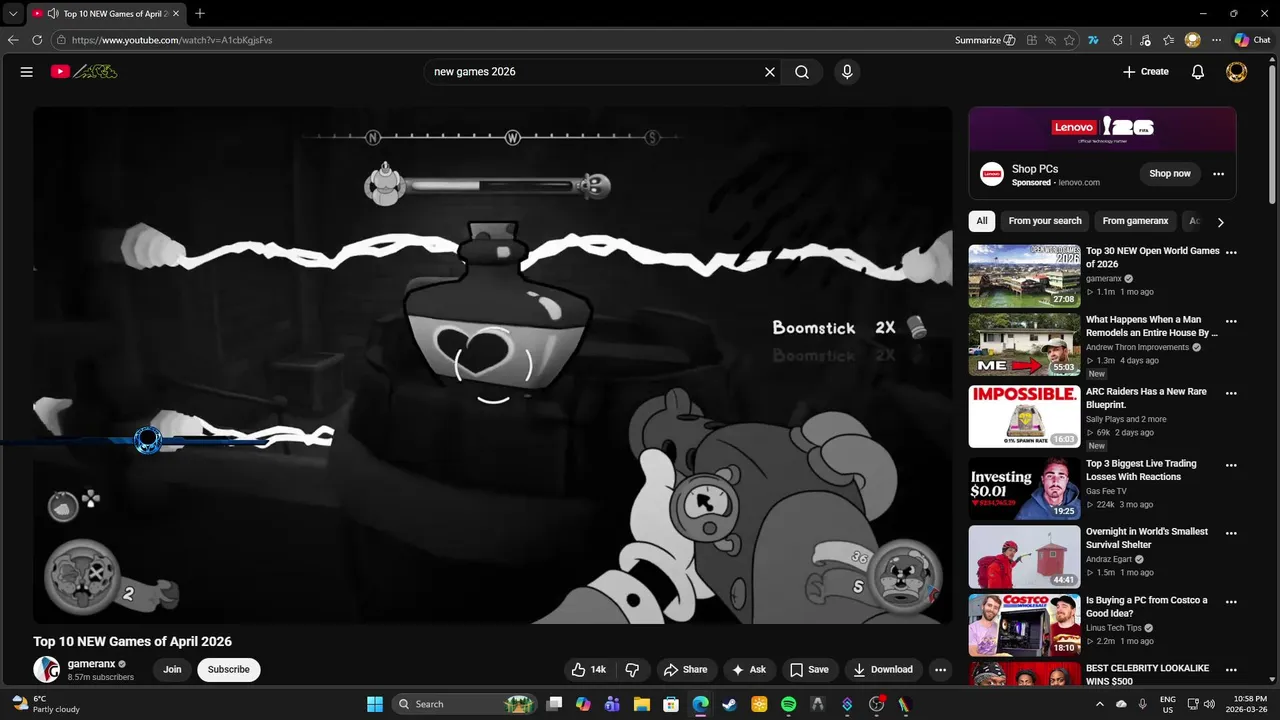Go back in the browser
This screenshot has height=720, width=1280.
(13, 40)
